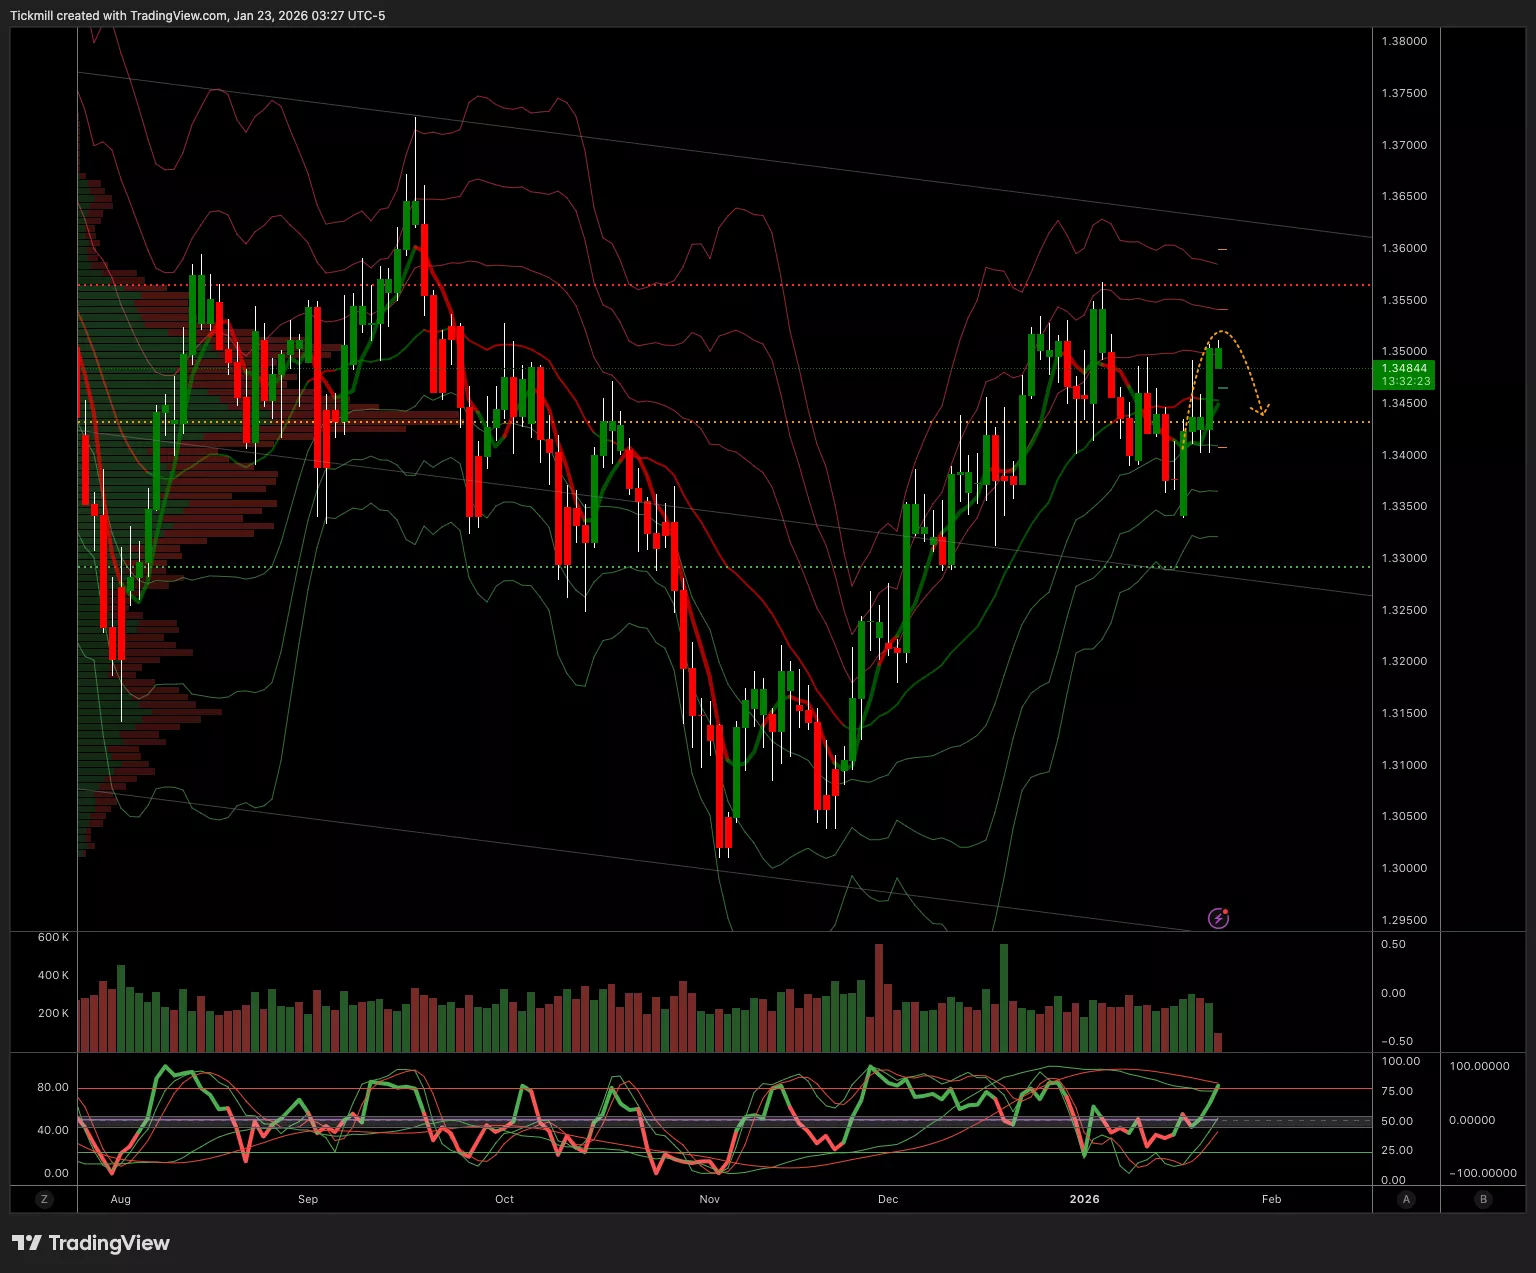Viewport: 1536px width, 1273px height.
Task: Toggle the B scale button at bottom right
Action: [x=1483, y=1199]
